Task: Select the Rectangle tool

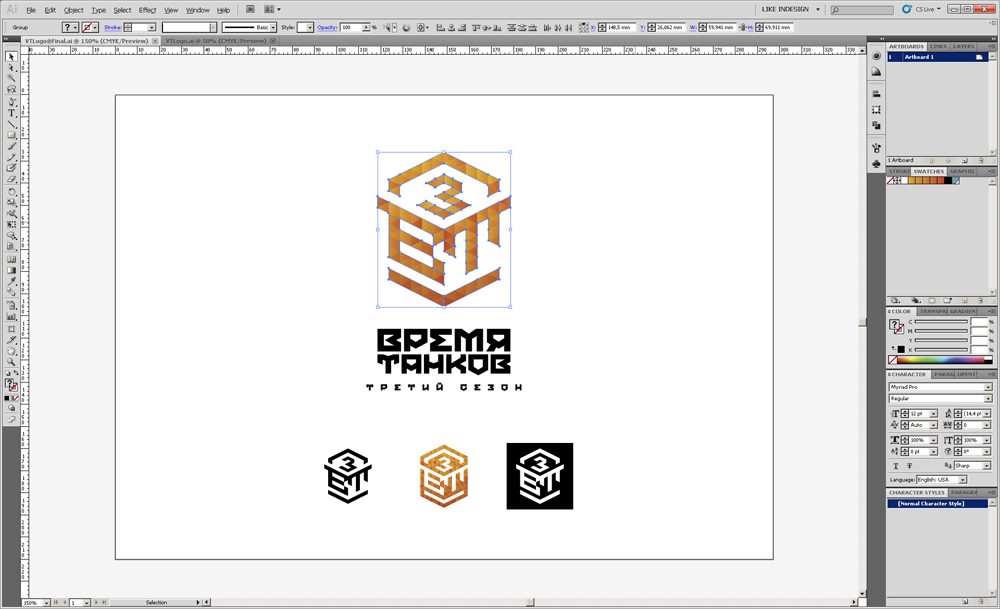Action: [11, 135]
